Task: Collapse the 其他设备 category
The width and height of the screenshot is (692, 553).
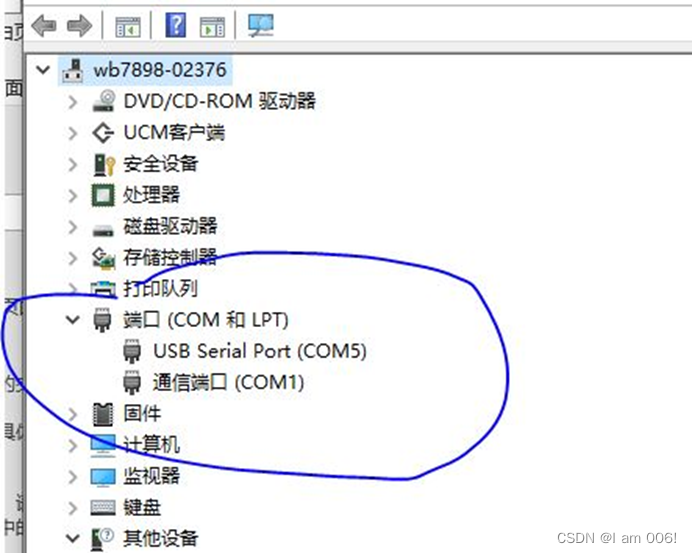Action: pos(72,538)
